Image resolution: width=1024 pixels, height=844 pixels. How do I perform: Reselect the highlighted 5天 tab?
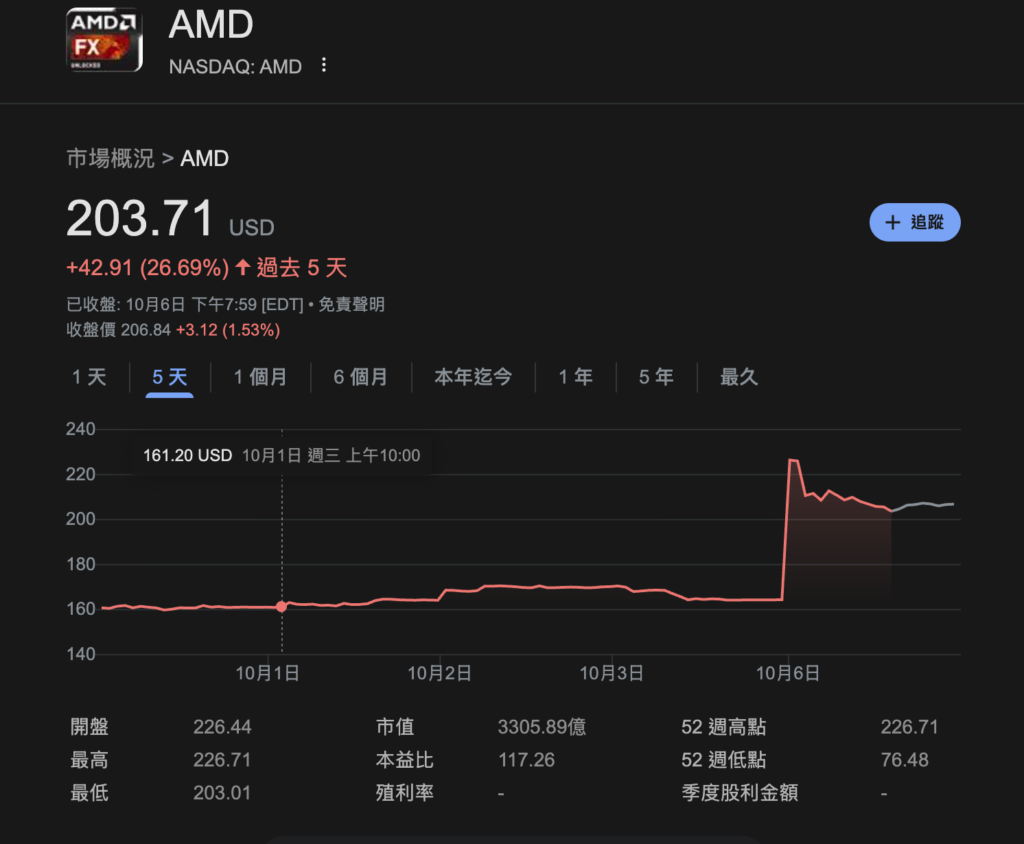168,377
